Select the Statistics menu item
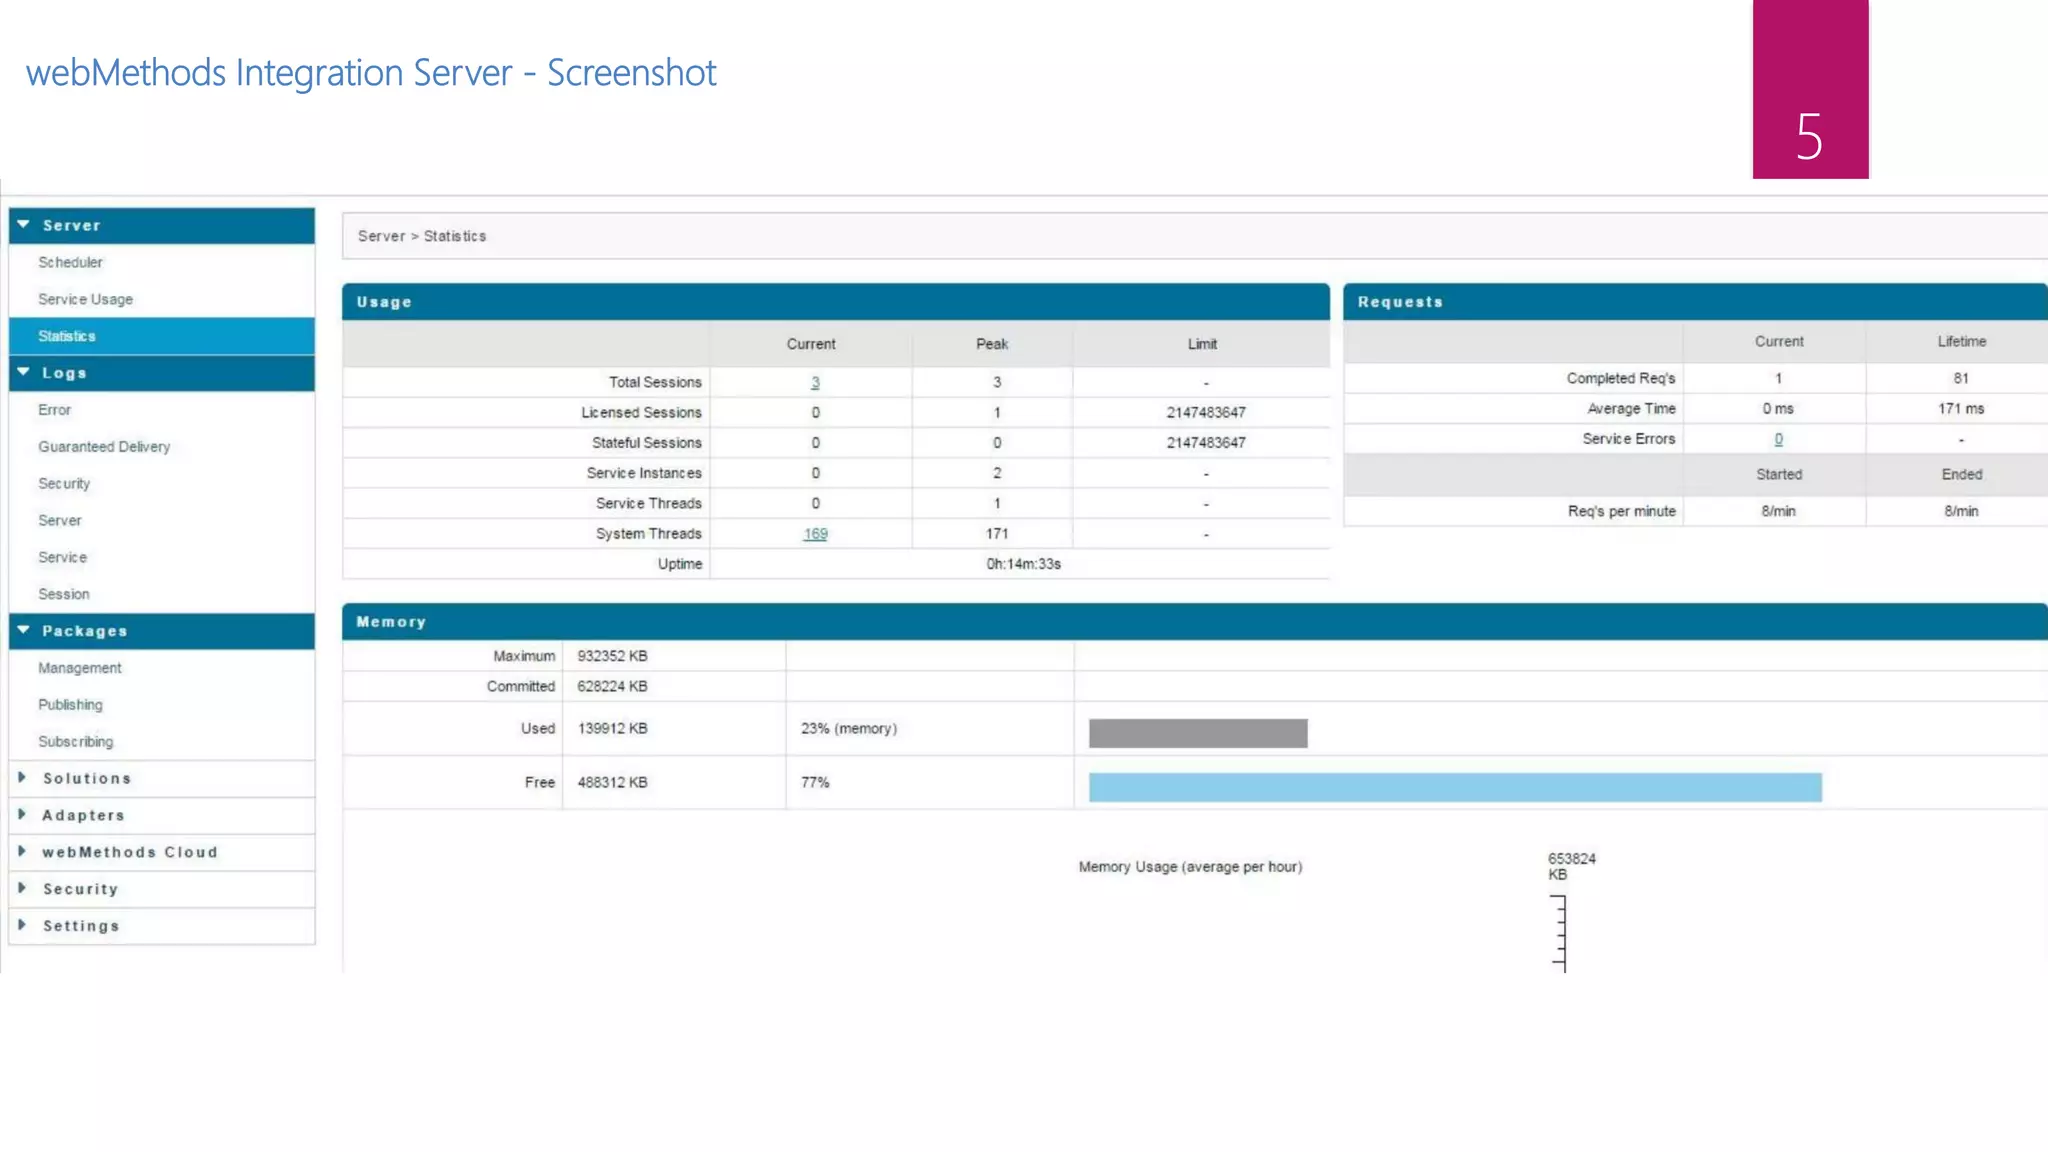Viewport: 2048px width, 1152px height. 67,336
